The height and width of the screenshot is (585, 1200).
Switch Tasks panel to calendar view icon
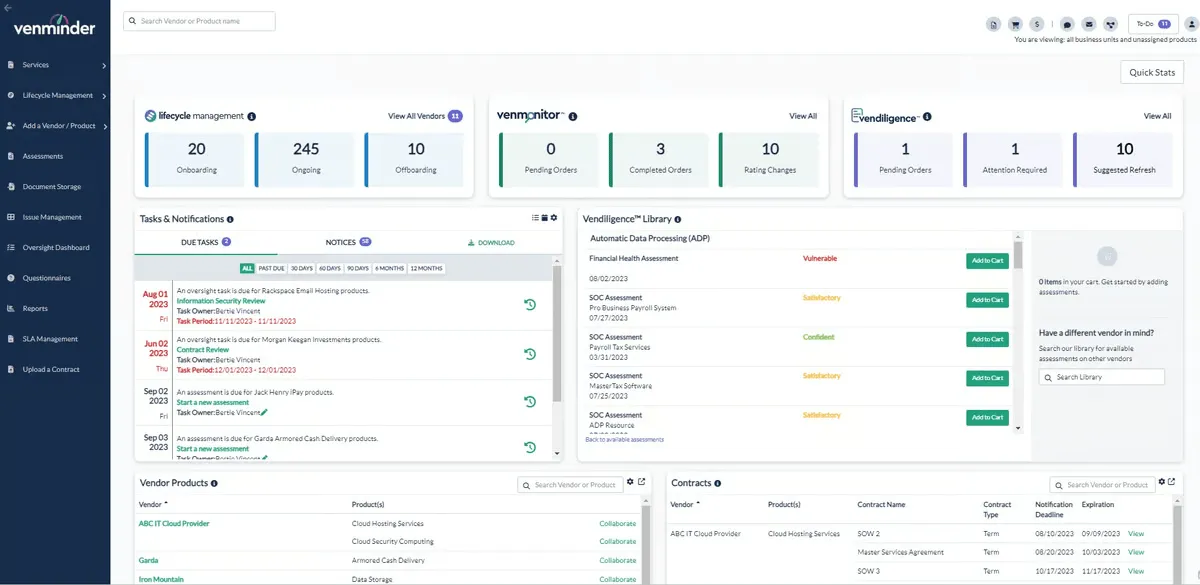click(545, 218)
